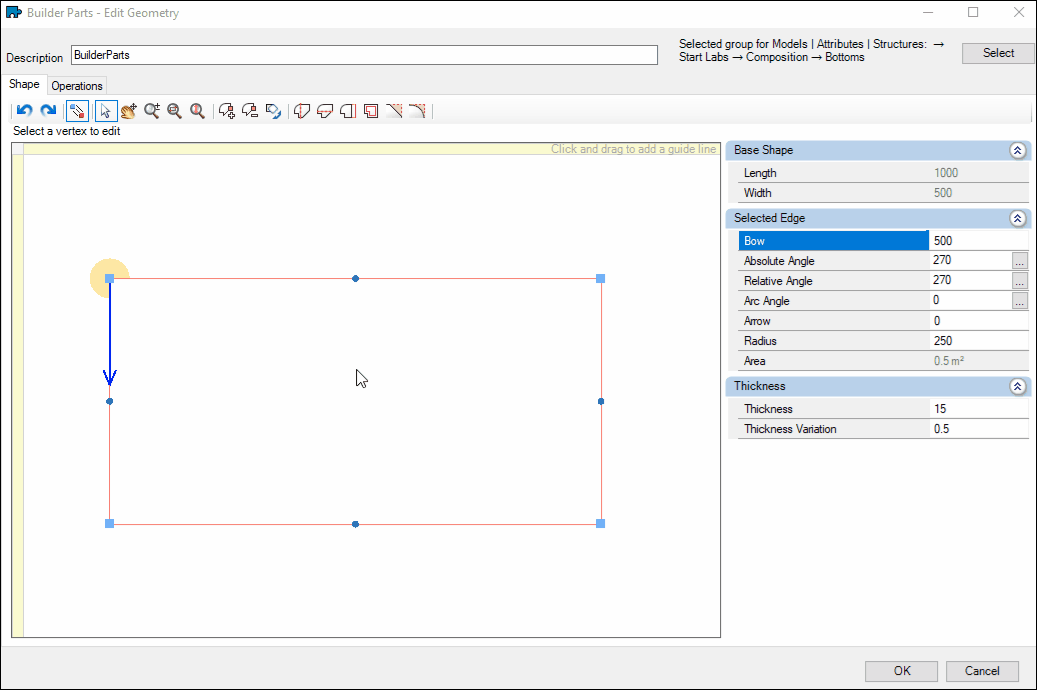Click the zoom in/out magnifier icon
The image size is (1037, 690).
click(x=152, y=110)
